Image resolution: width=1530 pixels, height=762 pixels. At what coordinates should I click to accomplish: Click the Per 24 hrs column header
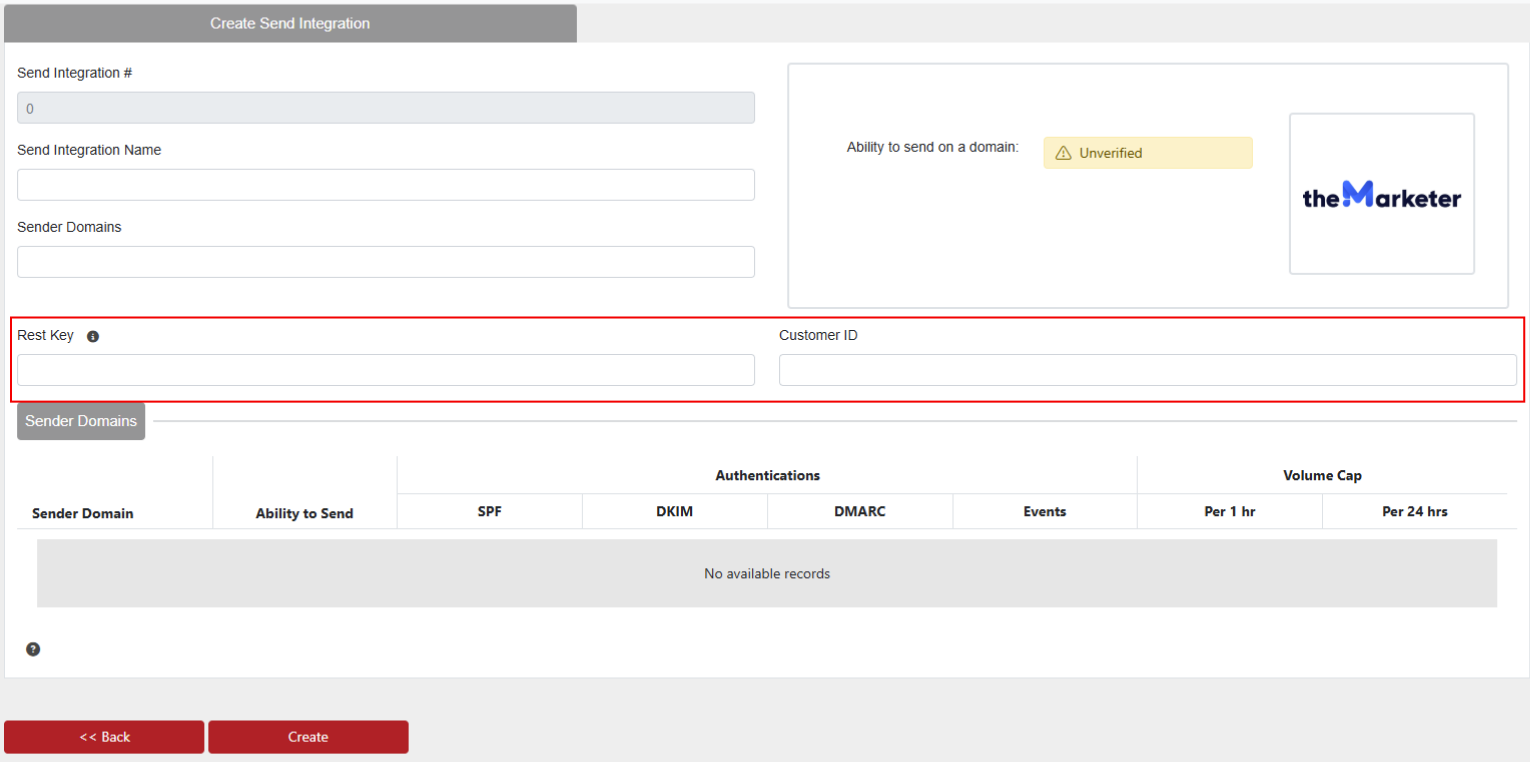click(1414, 511)
